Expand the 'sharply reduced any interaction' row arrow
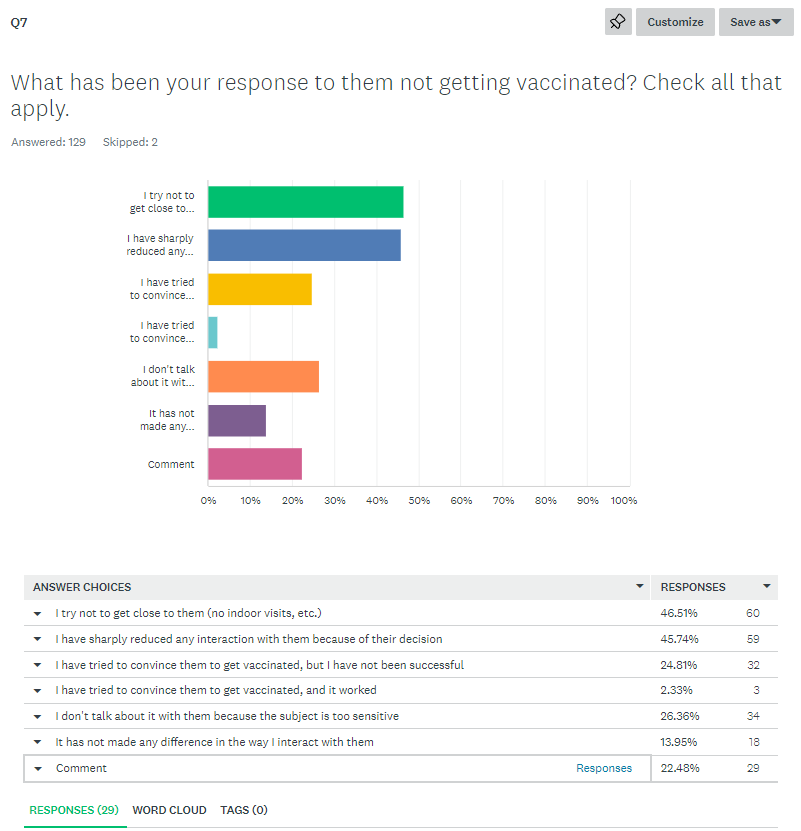This screenshot has height=831, width=801. tap(38, 639)
